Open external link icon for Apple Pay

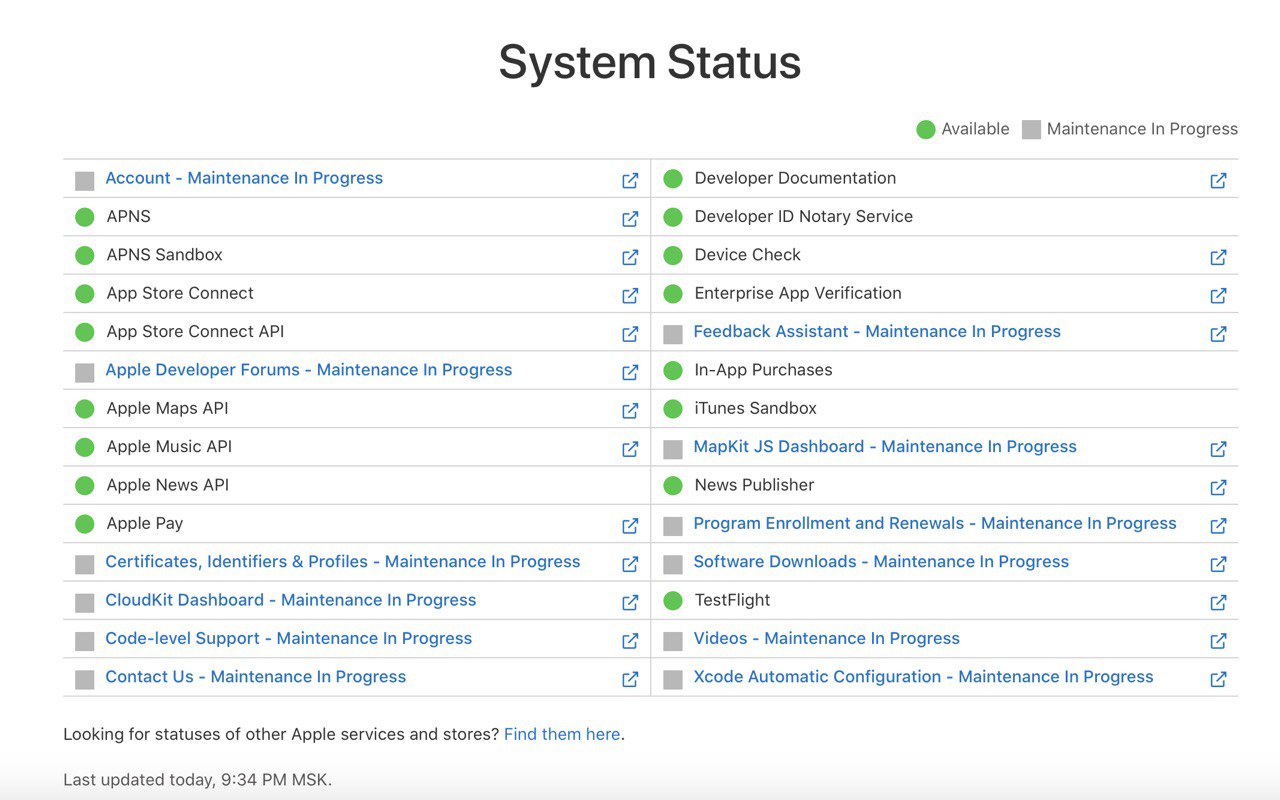(630, 525)
